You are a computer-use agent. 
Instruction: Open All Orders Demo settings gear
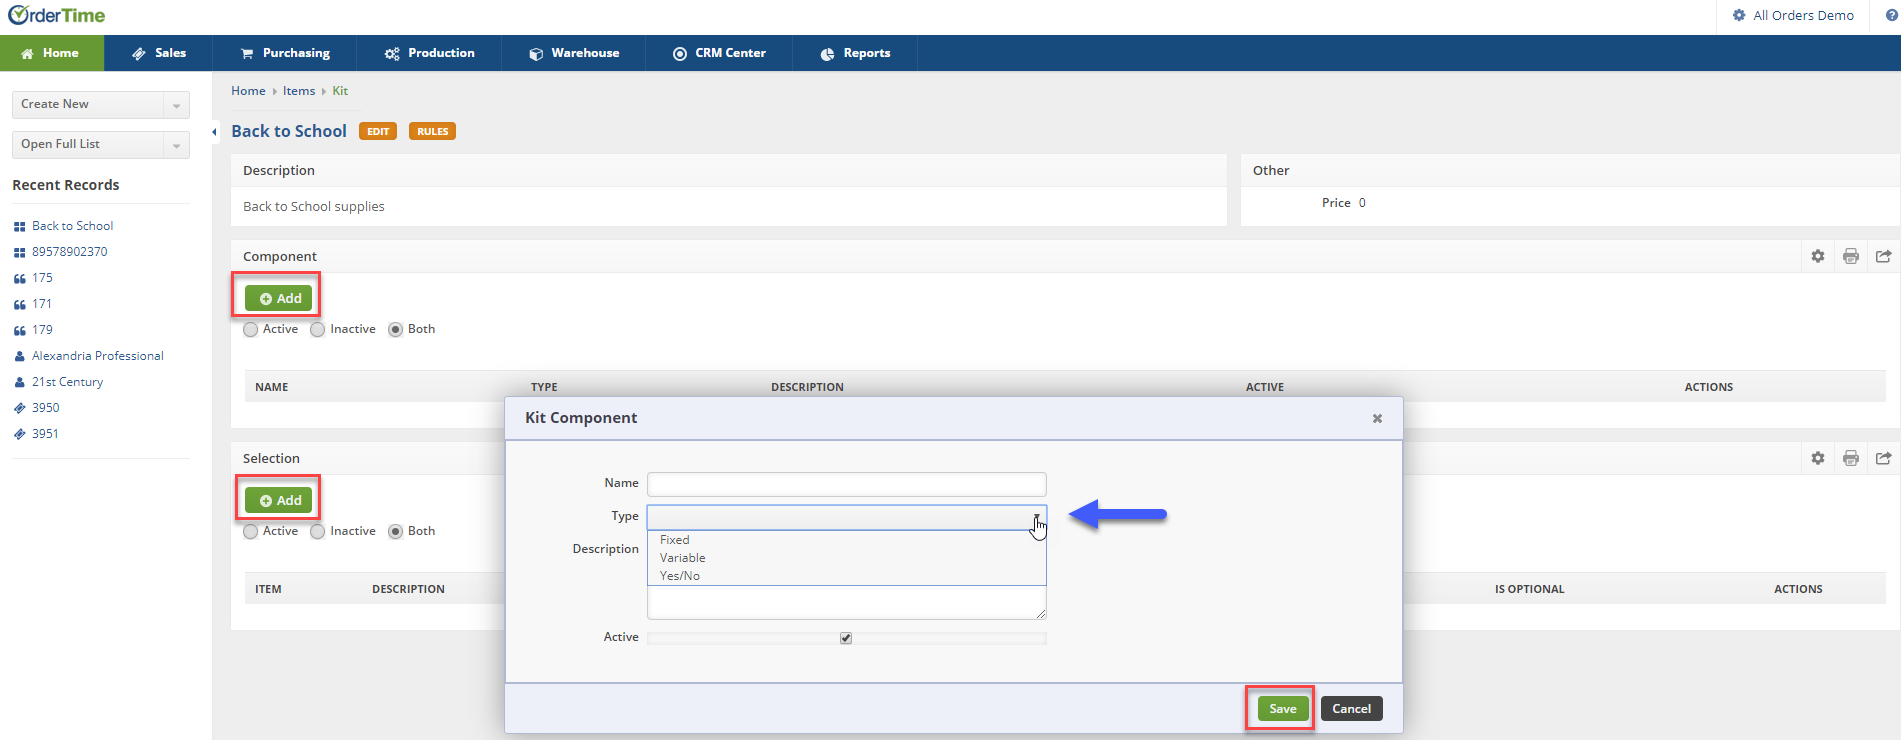1739,16
